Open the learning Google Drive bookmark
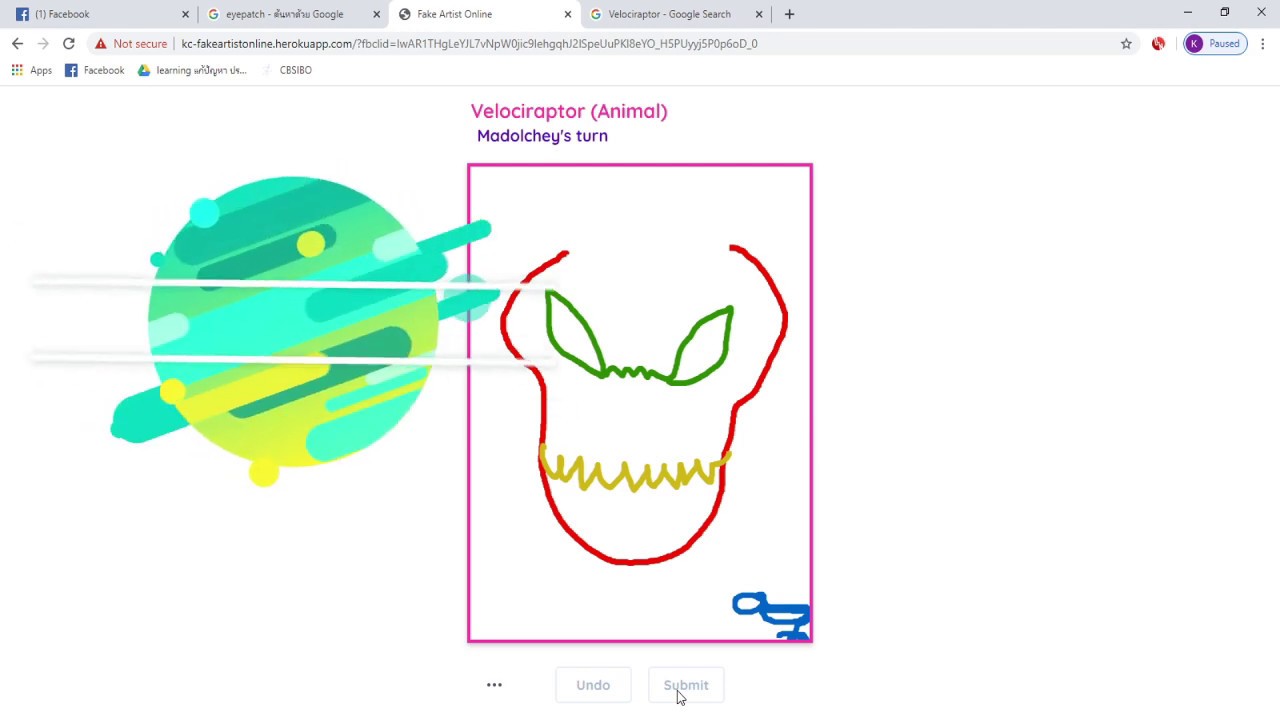1280x720 pixels. pyautogui.click(x=192, y=70)
